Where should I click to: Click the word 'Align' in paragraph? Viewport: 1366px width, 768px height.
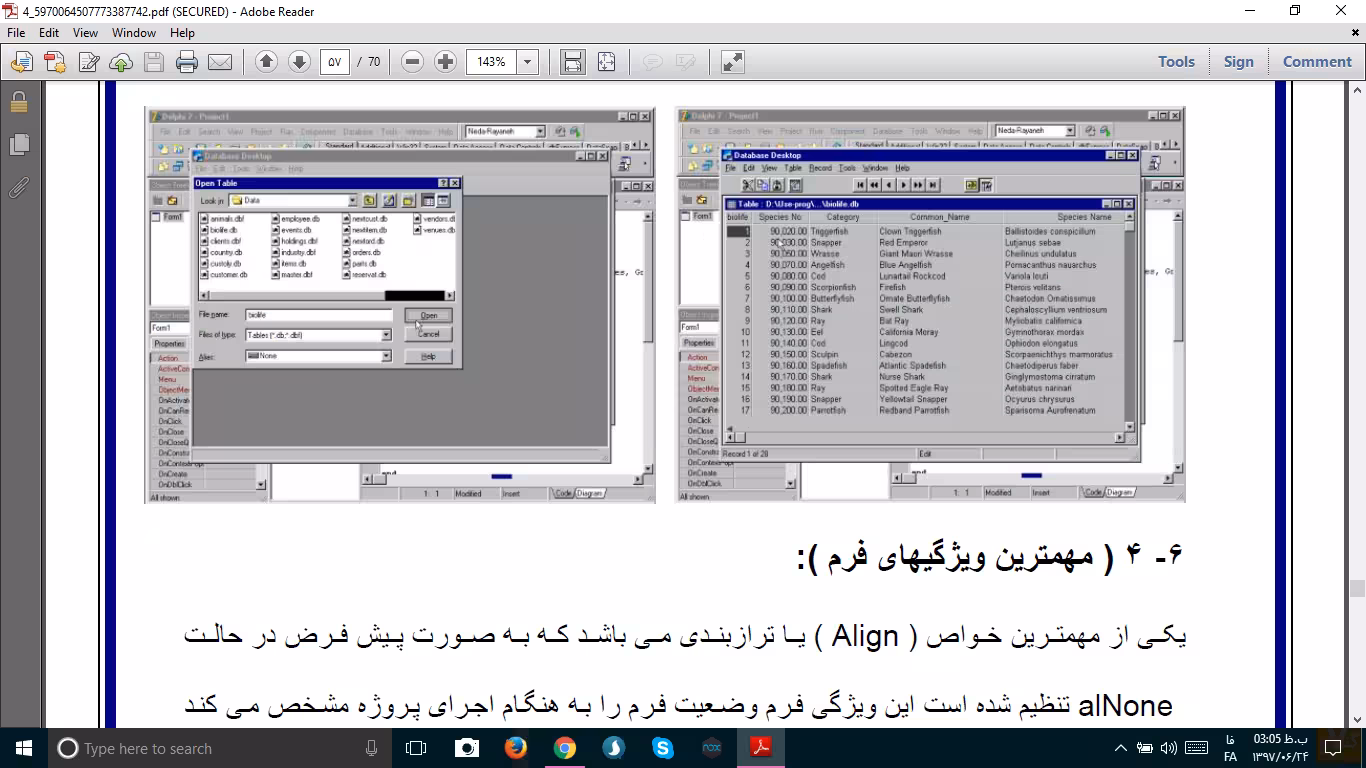pos(866,638)
